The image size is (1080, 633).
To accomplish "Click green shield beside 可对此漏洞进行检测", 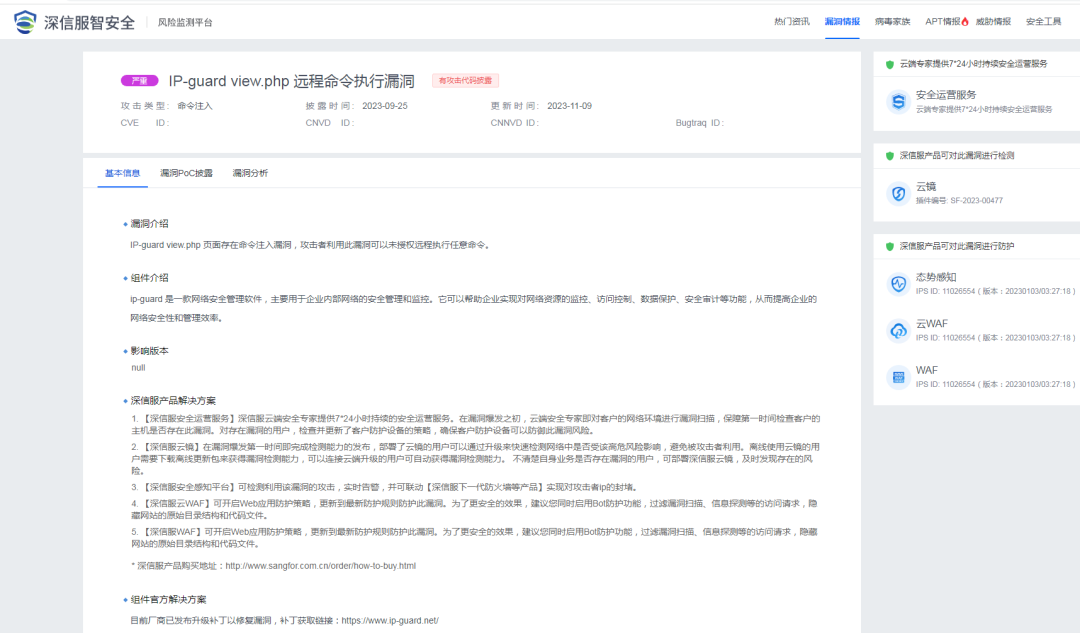I will click(x=890, y=156).
